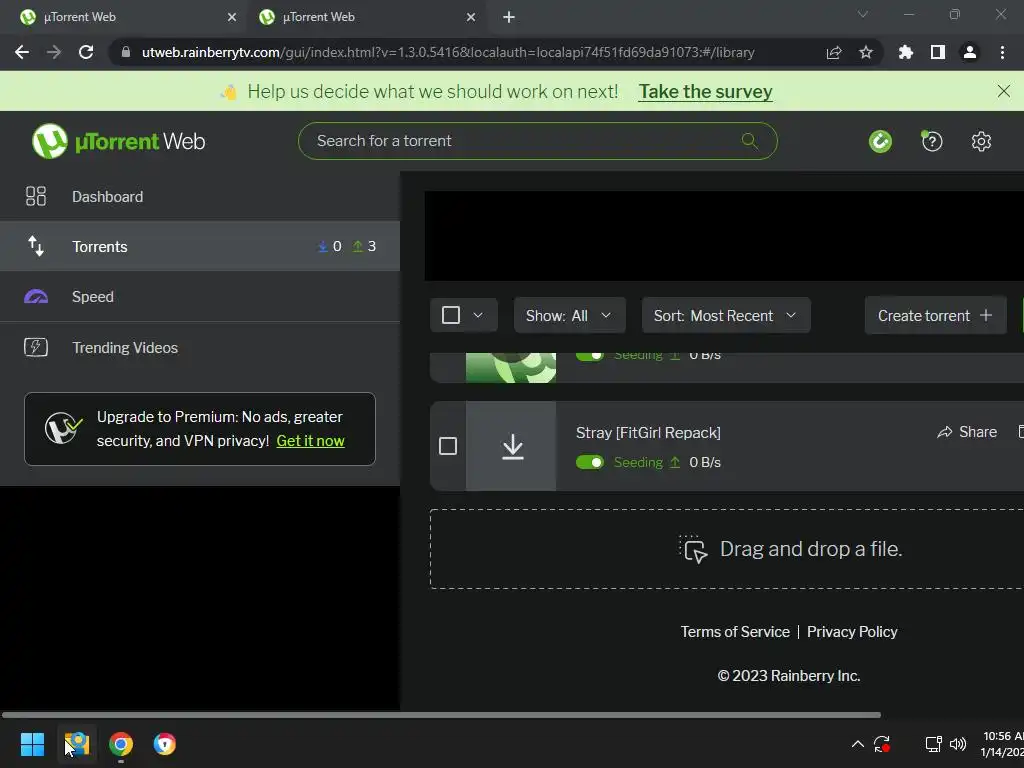Image resolution: width=1024 pixels, height=768 pixels.
Task: Open the Show: All filter dropdown
Action: point(569,315)
